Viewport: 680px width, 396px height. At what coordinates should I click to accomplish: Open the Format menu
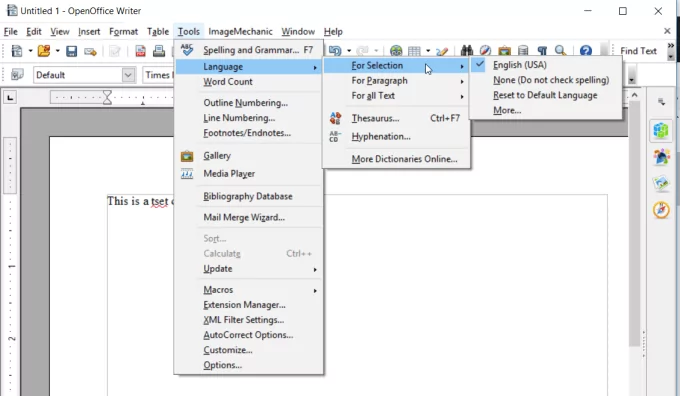pos(123,32)
